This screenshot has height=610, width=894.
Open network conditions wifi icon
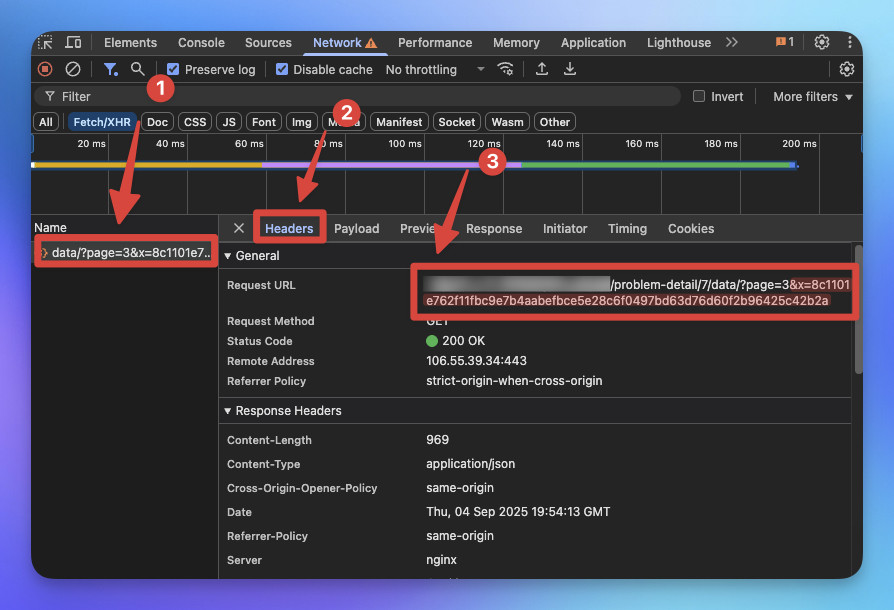tap(505, 70)
